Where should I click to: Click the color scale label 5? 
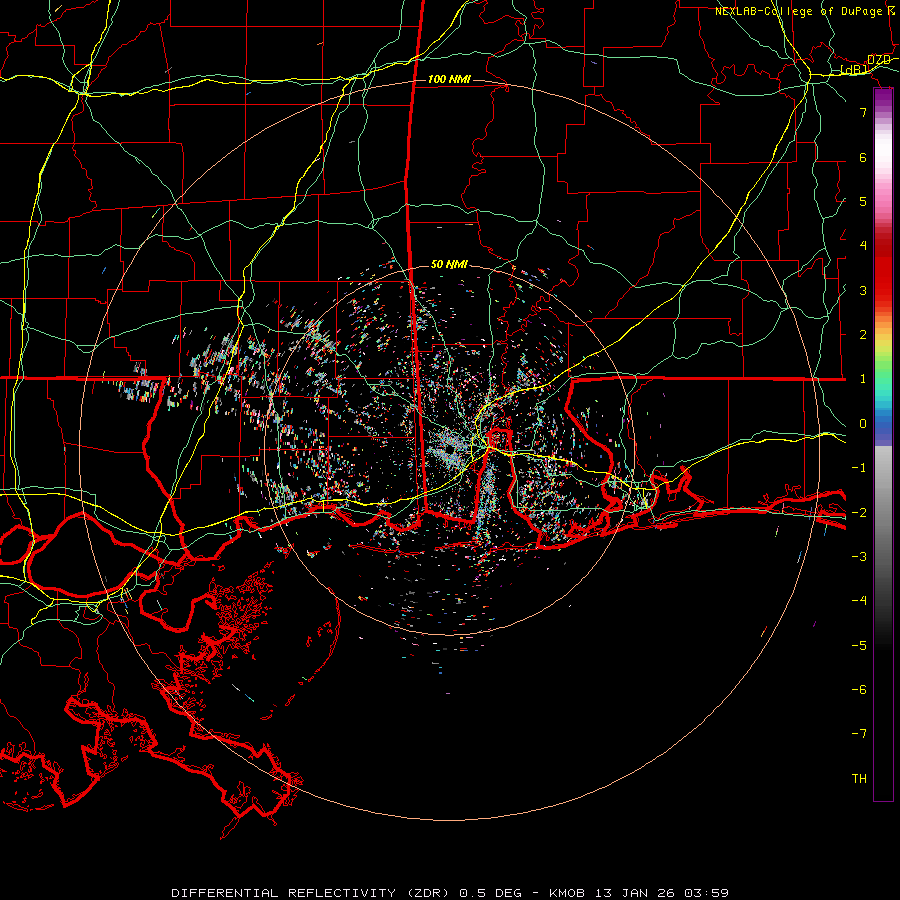click(863, 201)
